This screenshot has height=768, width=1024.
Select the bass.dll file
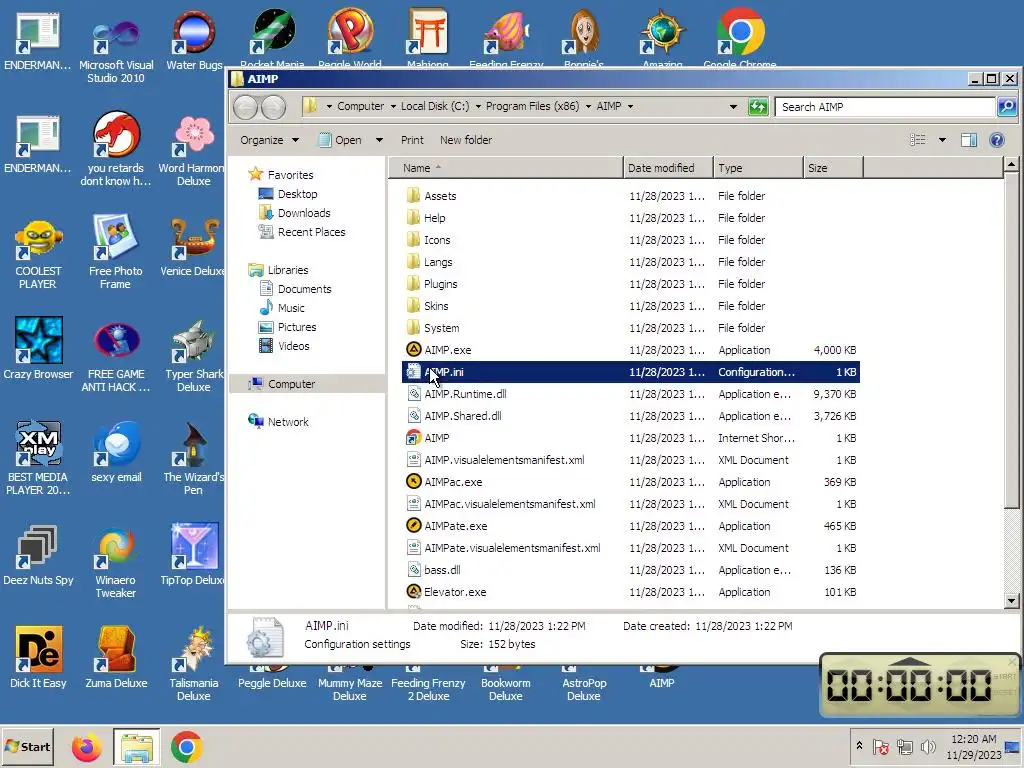coord(442,570)
